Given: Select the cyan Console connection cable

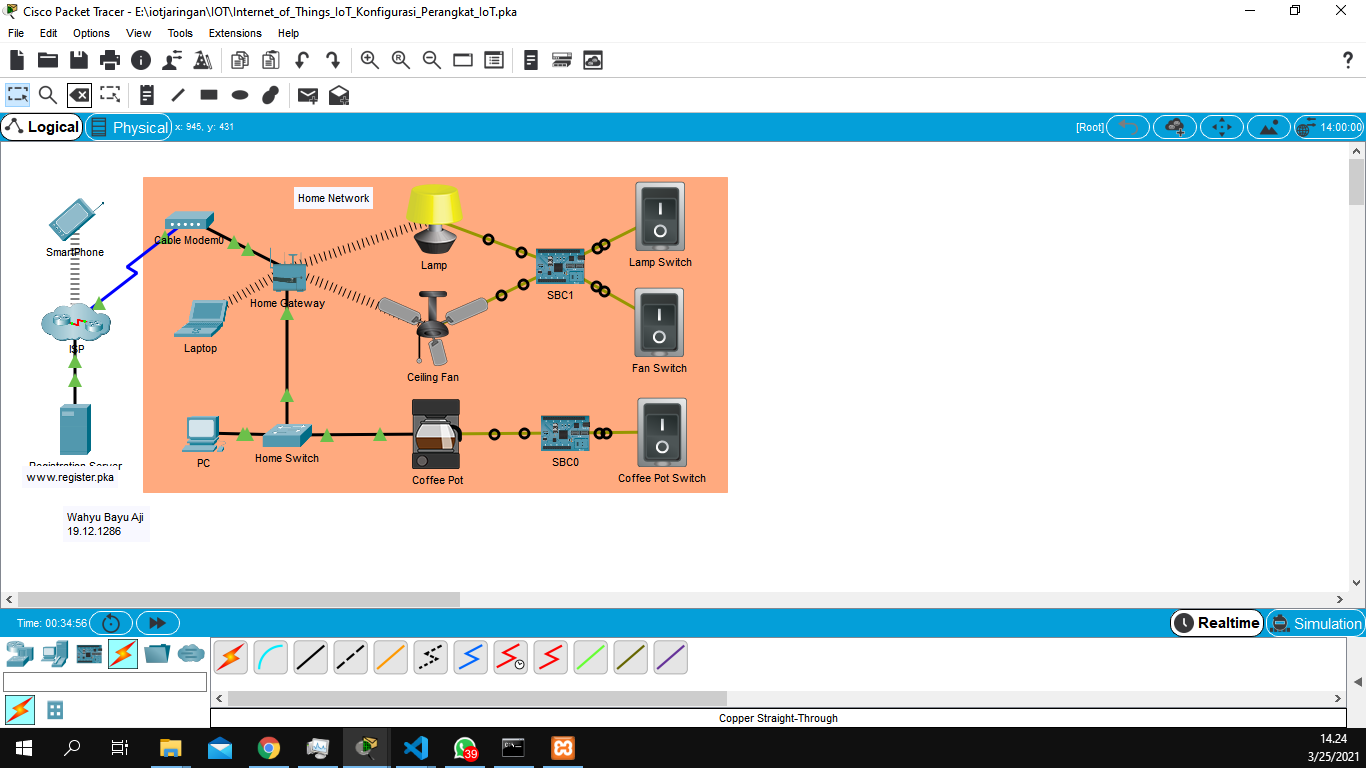Looking at the screenshot, I should click(x=270, y=657).
